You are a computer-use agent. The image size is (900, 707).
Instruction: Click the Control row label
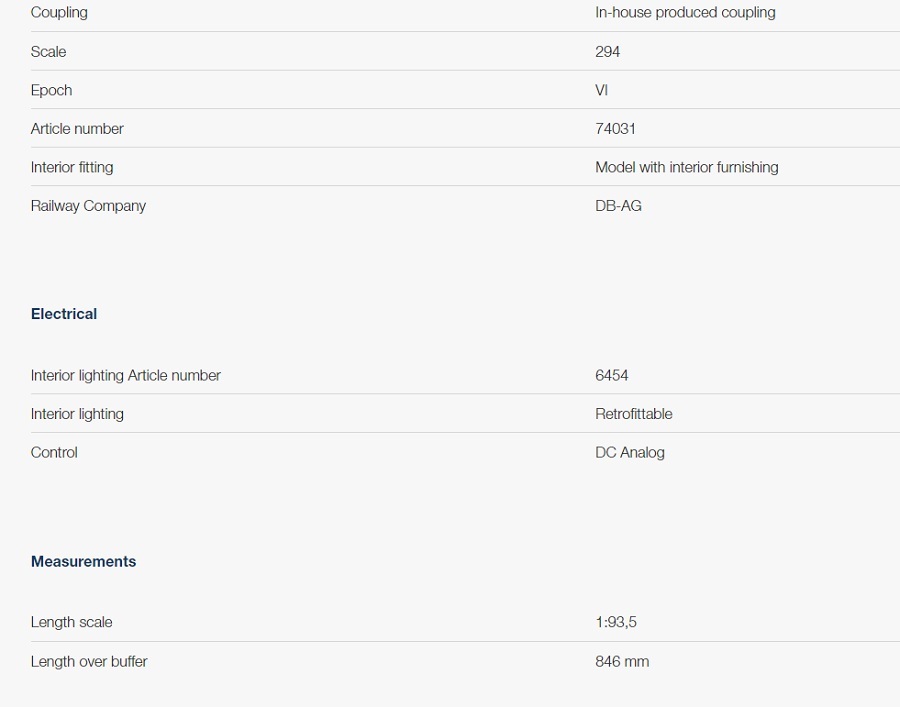point(54,453)
